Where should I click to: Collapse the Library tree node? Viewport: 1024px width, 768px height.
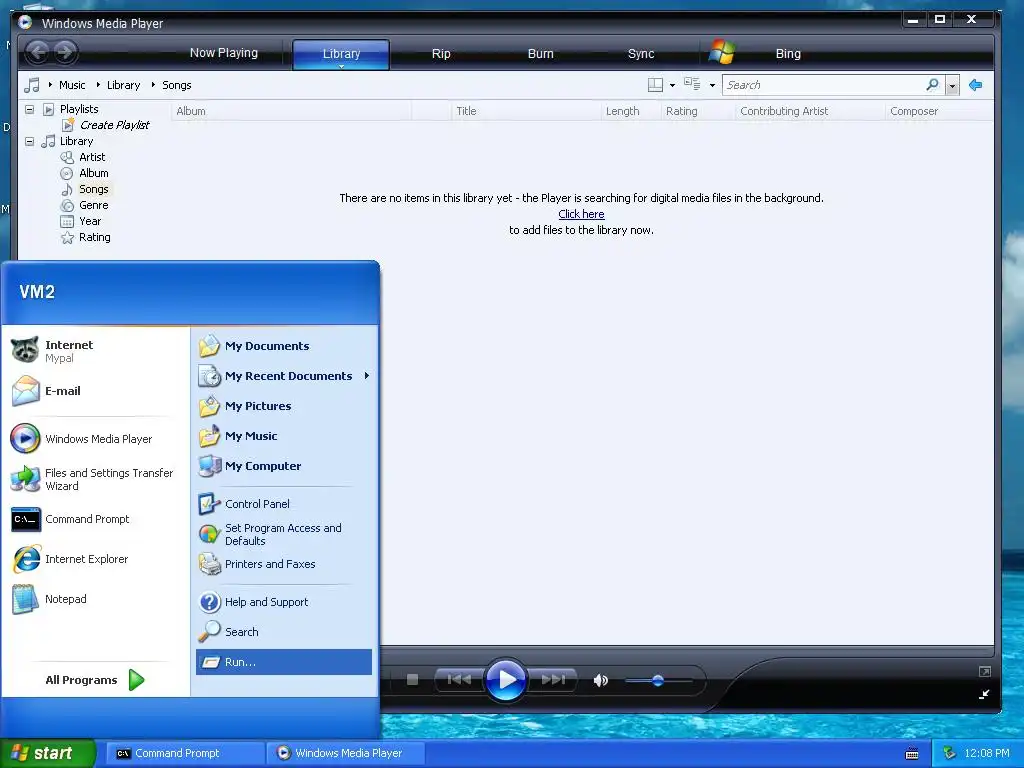coord(29,141)
